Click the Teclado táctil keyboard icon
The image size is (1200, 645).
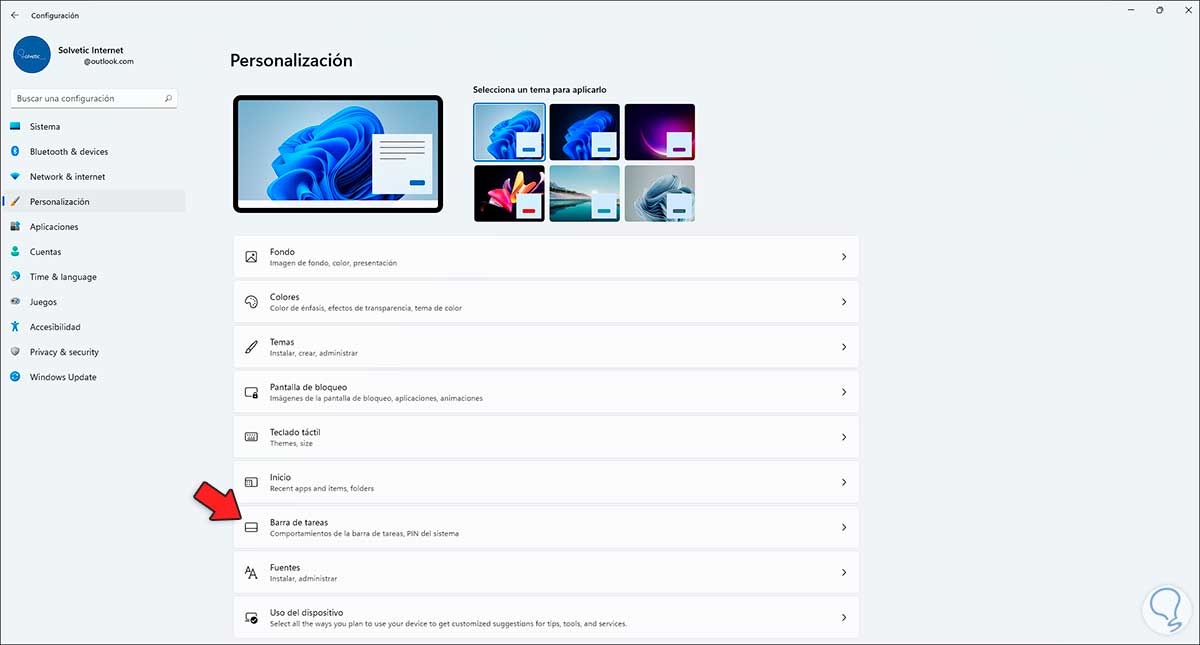[251, 437]
